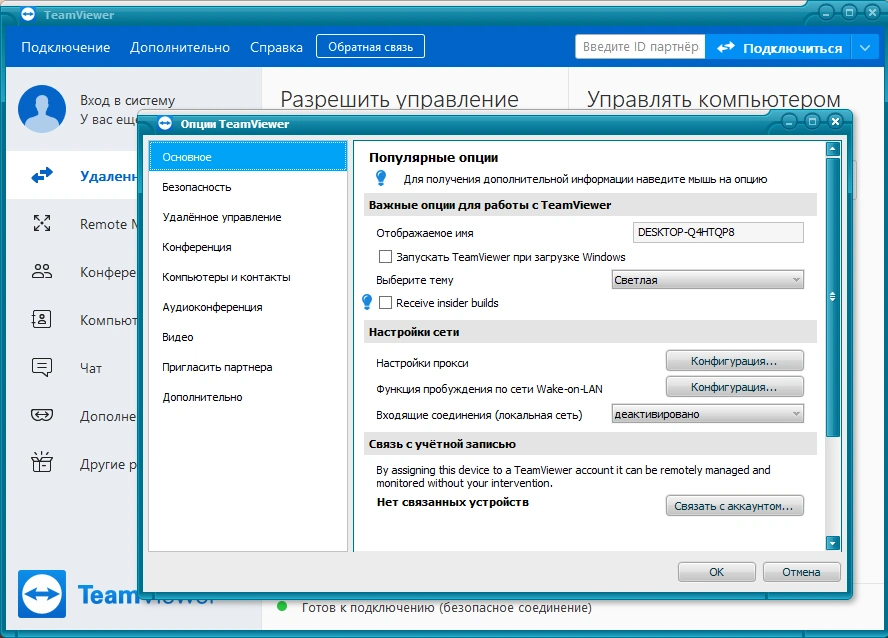Open Wake-on-LAN Конфигурация button
This screenshot has height=638, width=888.
point(735,387)
